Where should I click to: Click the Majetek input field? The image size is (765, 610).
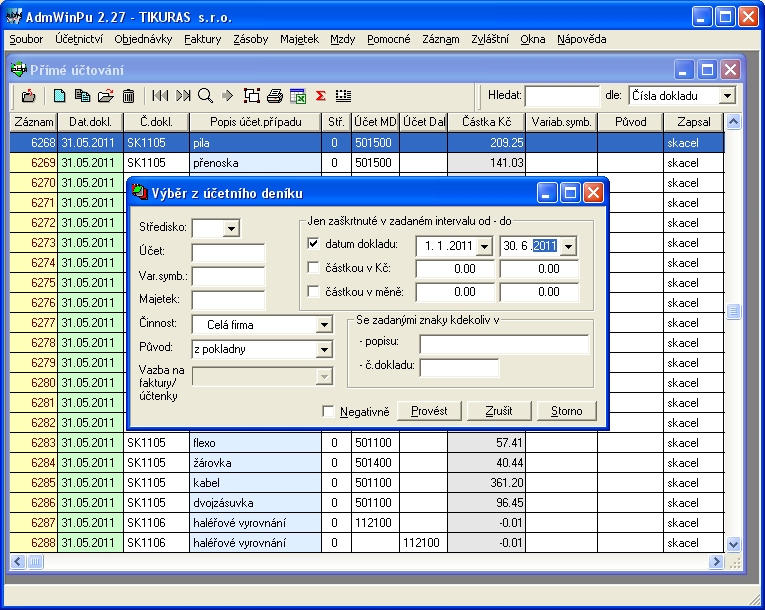[x=228, y=300]
